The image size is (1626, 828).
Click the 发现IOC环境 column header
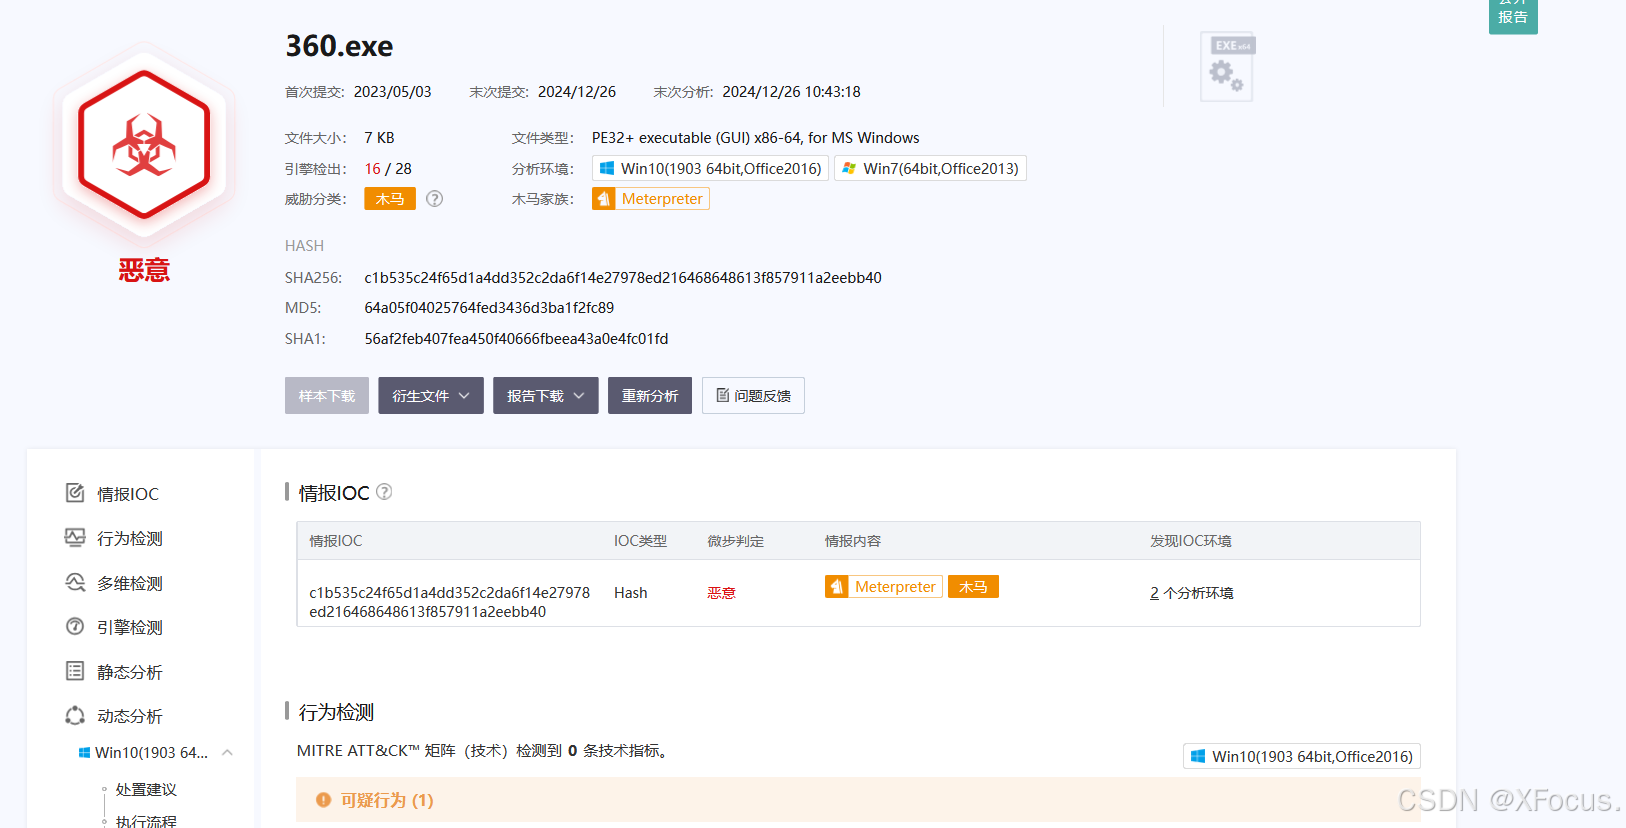(x=1191, y=541)
